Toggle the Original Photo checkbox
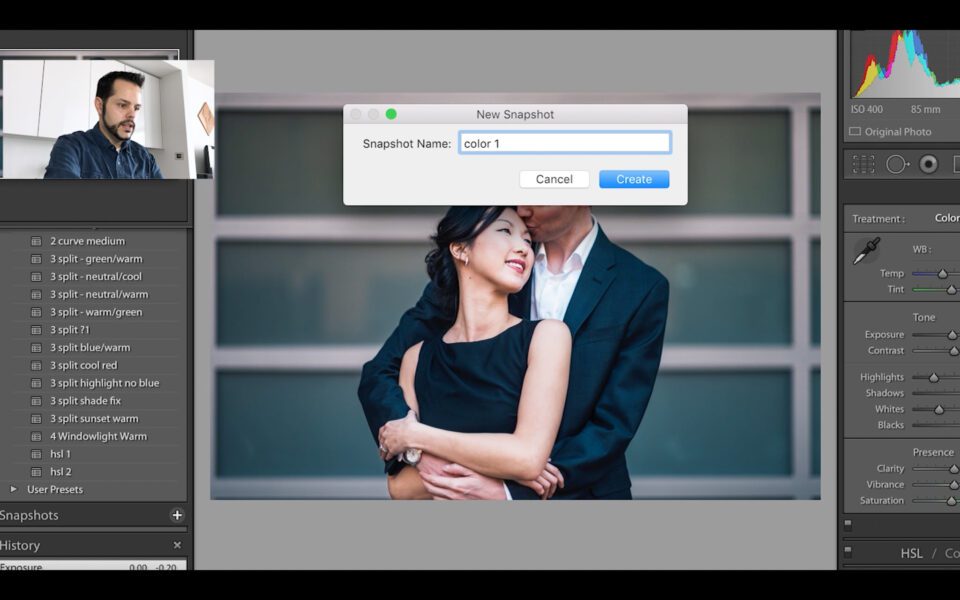960x600 pixels. point(855,132)
